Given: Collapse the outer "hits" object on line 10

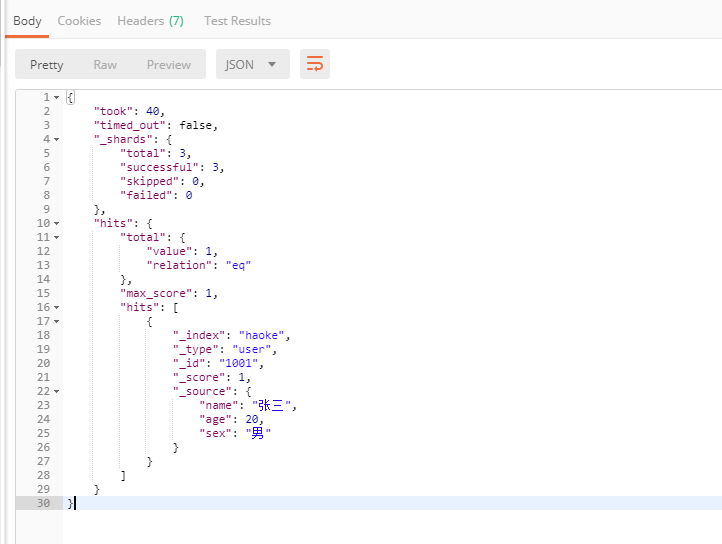Looking at the screenshot, I should click(57, 223).
